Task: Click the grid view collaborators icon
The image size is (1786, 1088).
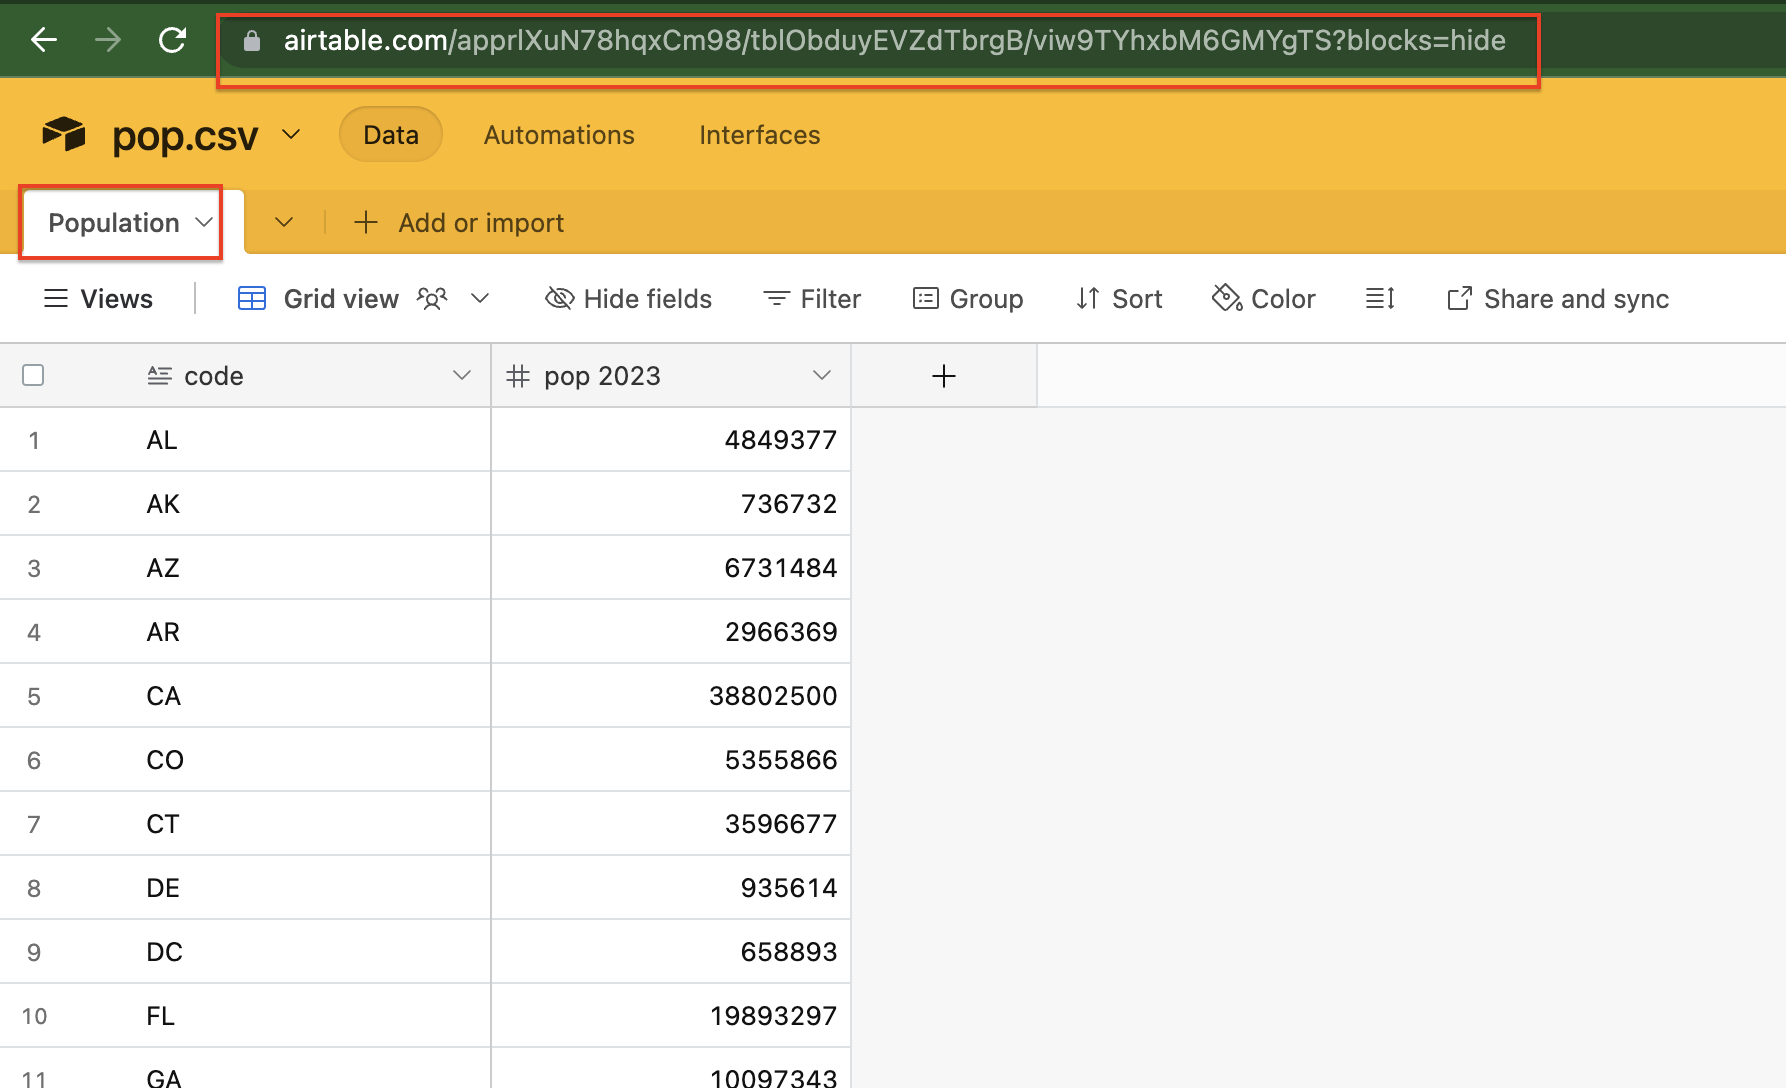Action: pyautogui.click(x=432, y=298)
